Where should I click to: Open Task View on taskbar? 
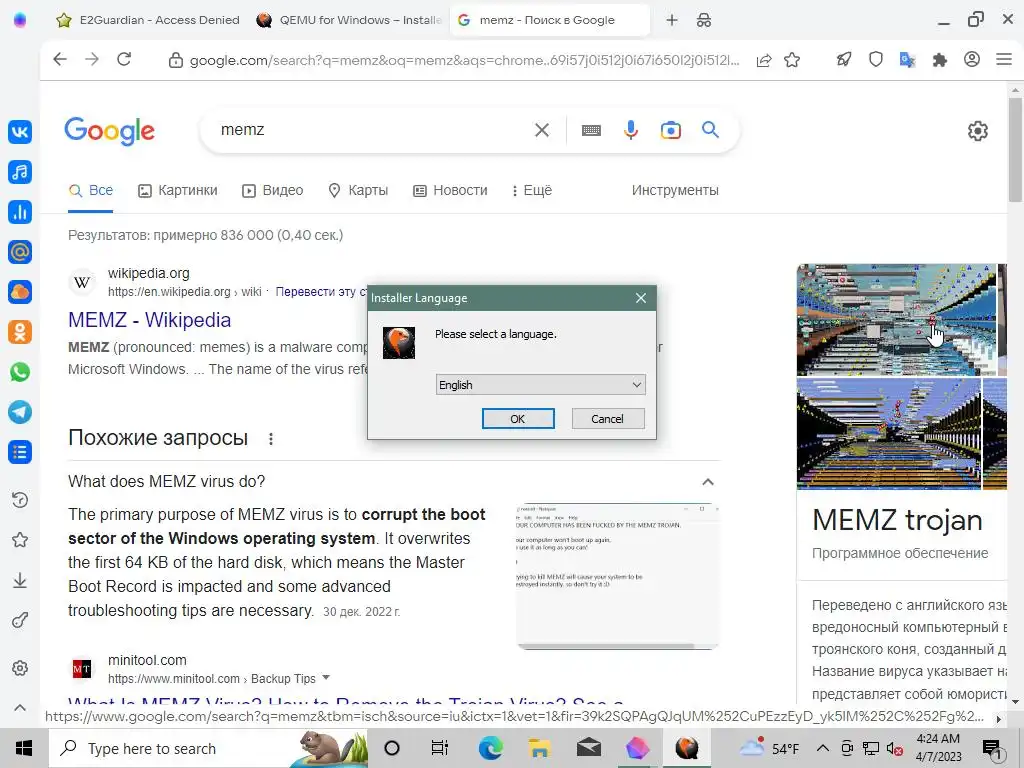click(440, 748)
